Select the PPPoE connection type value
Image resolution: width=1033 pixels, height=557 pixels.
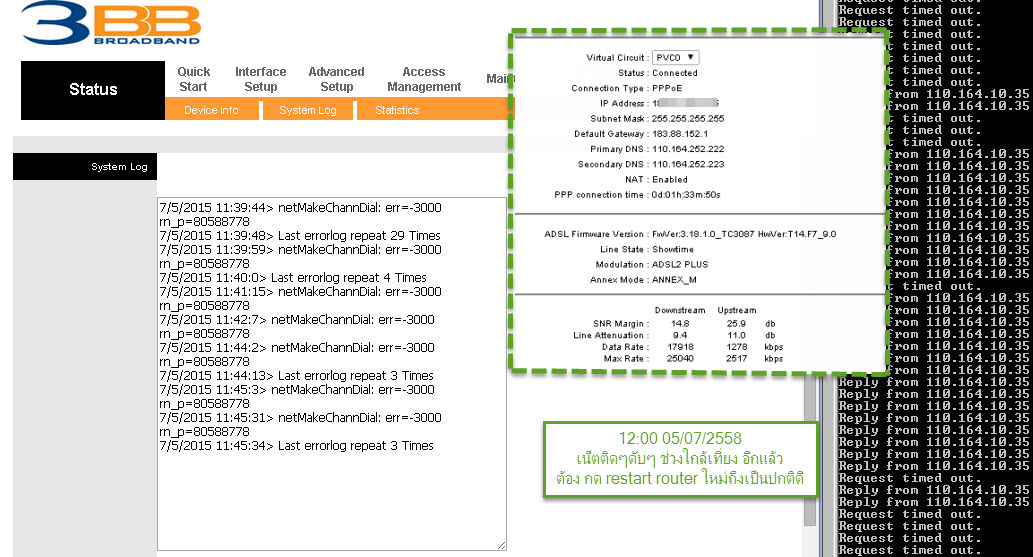click(x=667, y=88)
